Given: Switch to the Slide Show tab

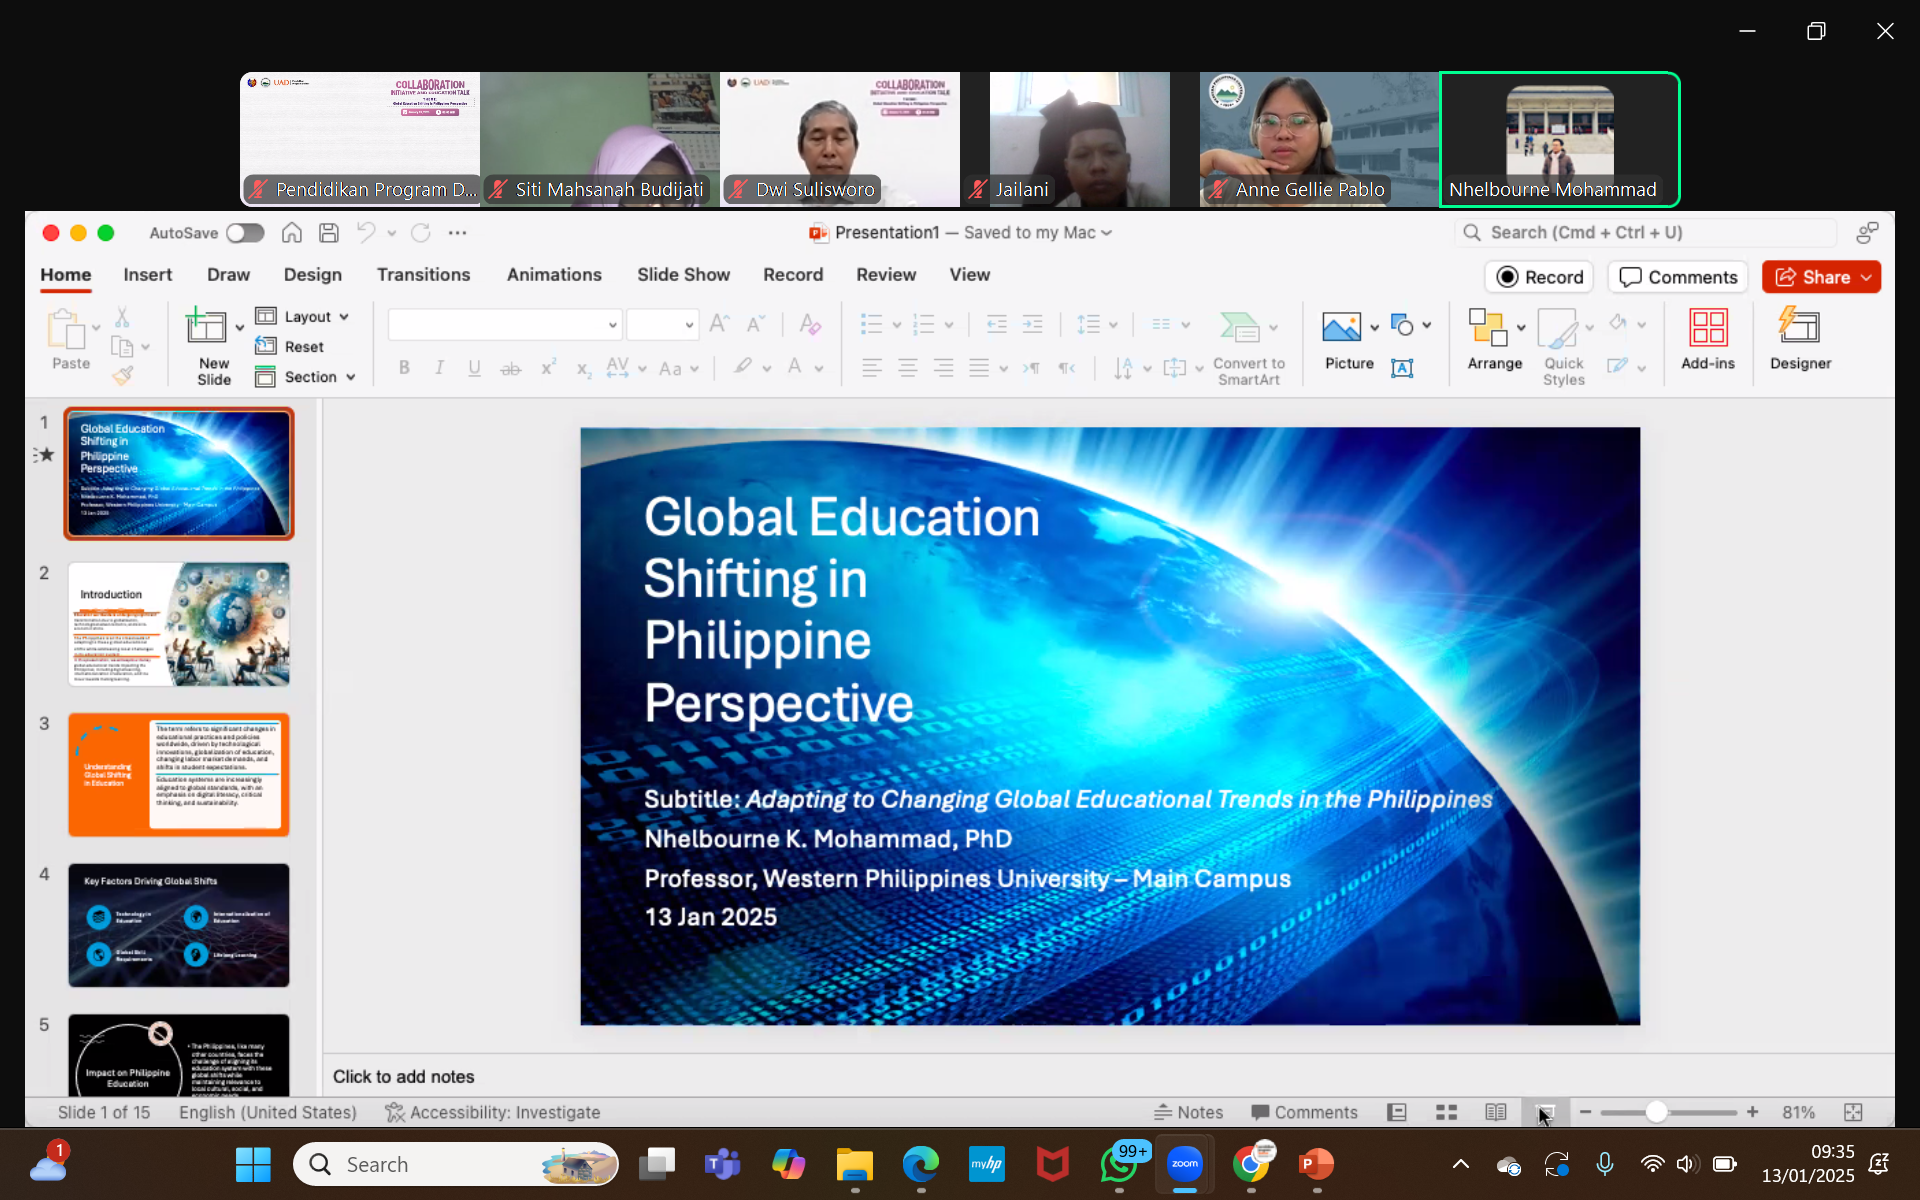Looking at the screenshot, I should point(683,275).
